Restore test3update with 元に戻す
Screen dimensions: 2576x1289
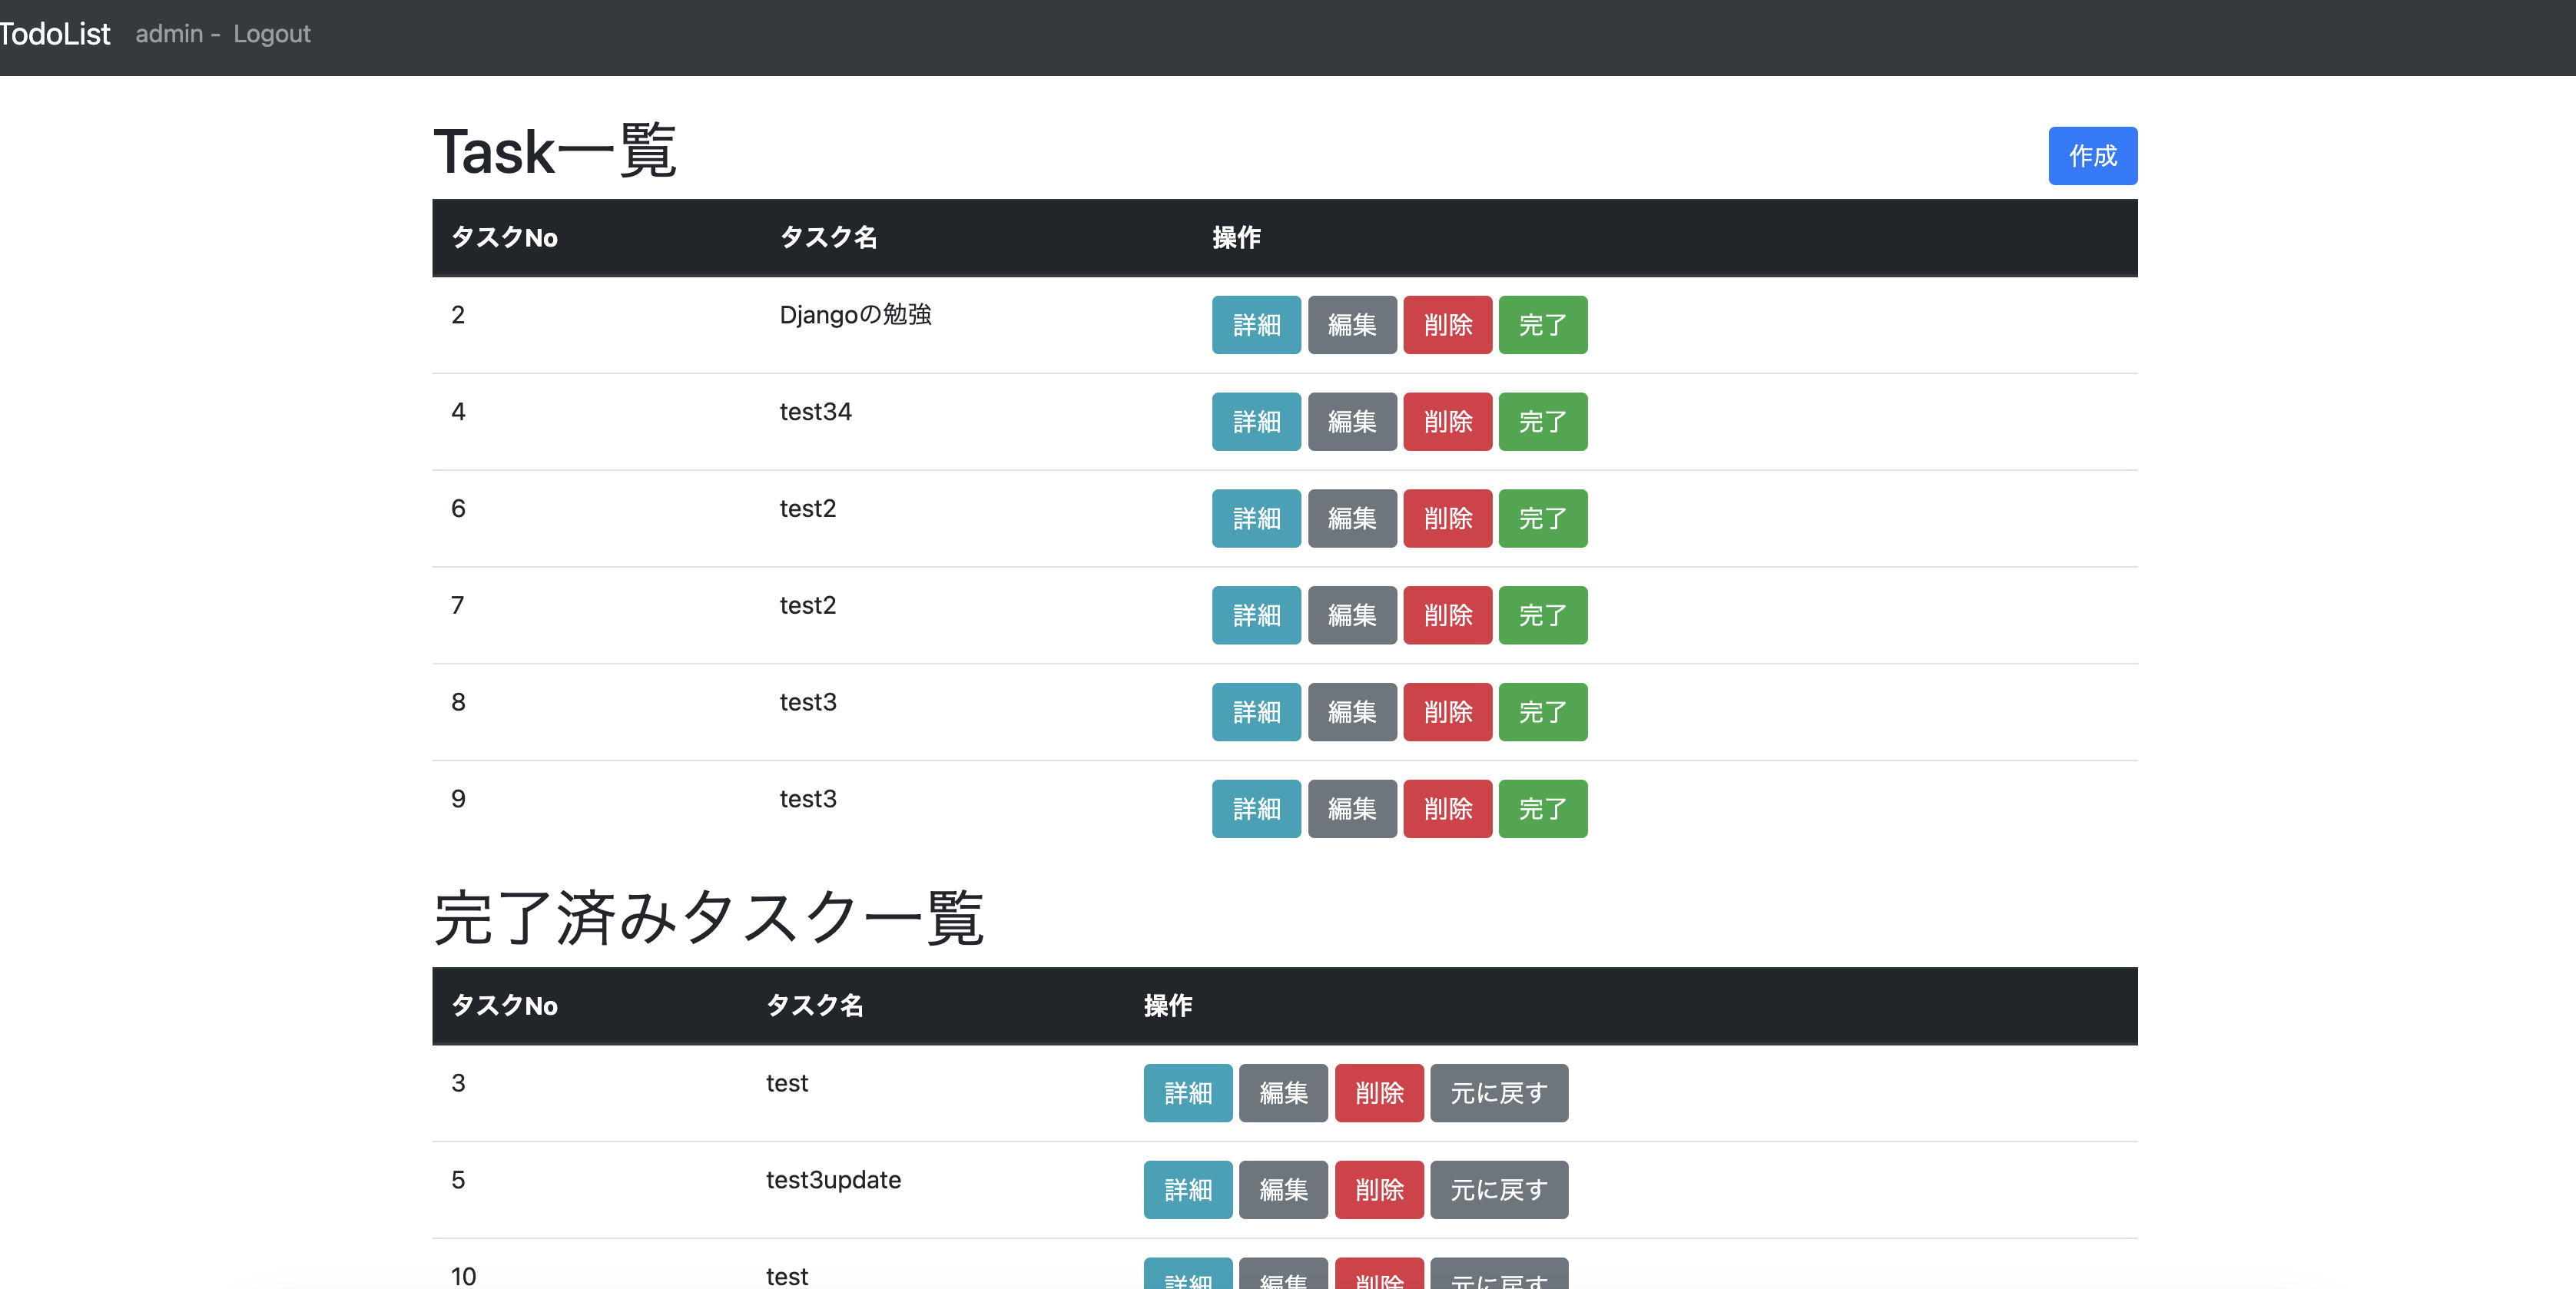1498,1190
